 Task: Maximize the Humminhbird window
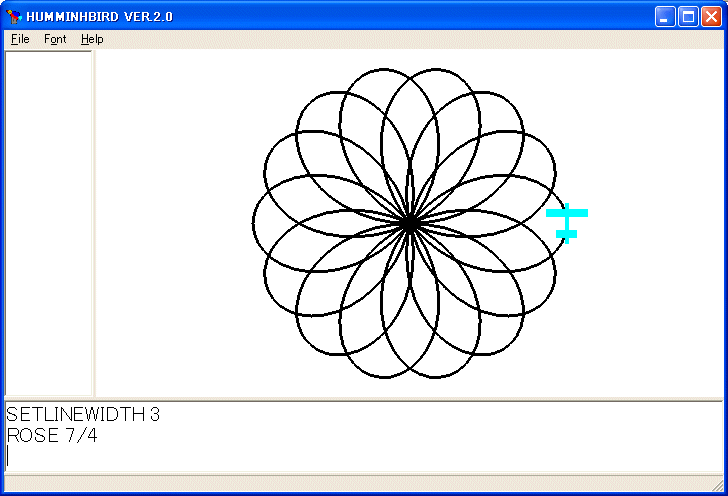[688, 17]
